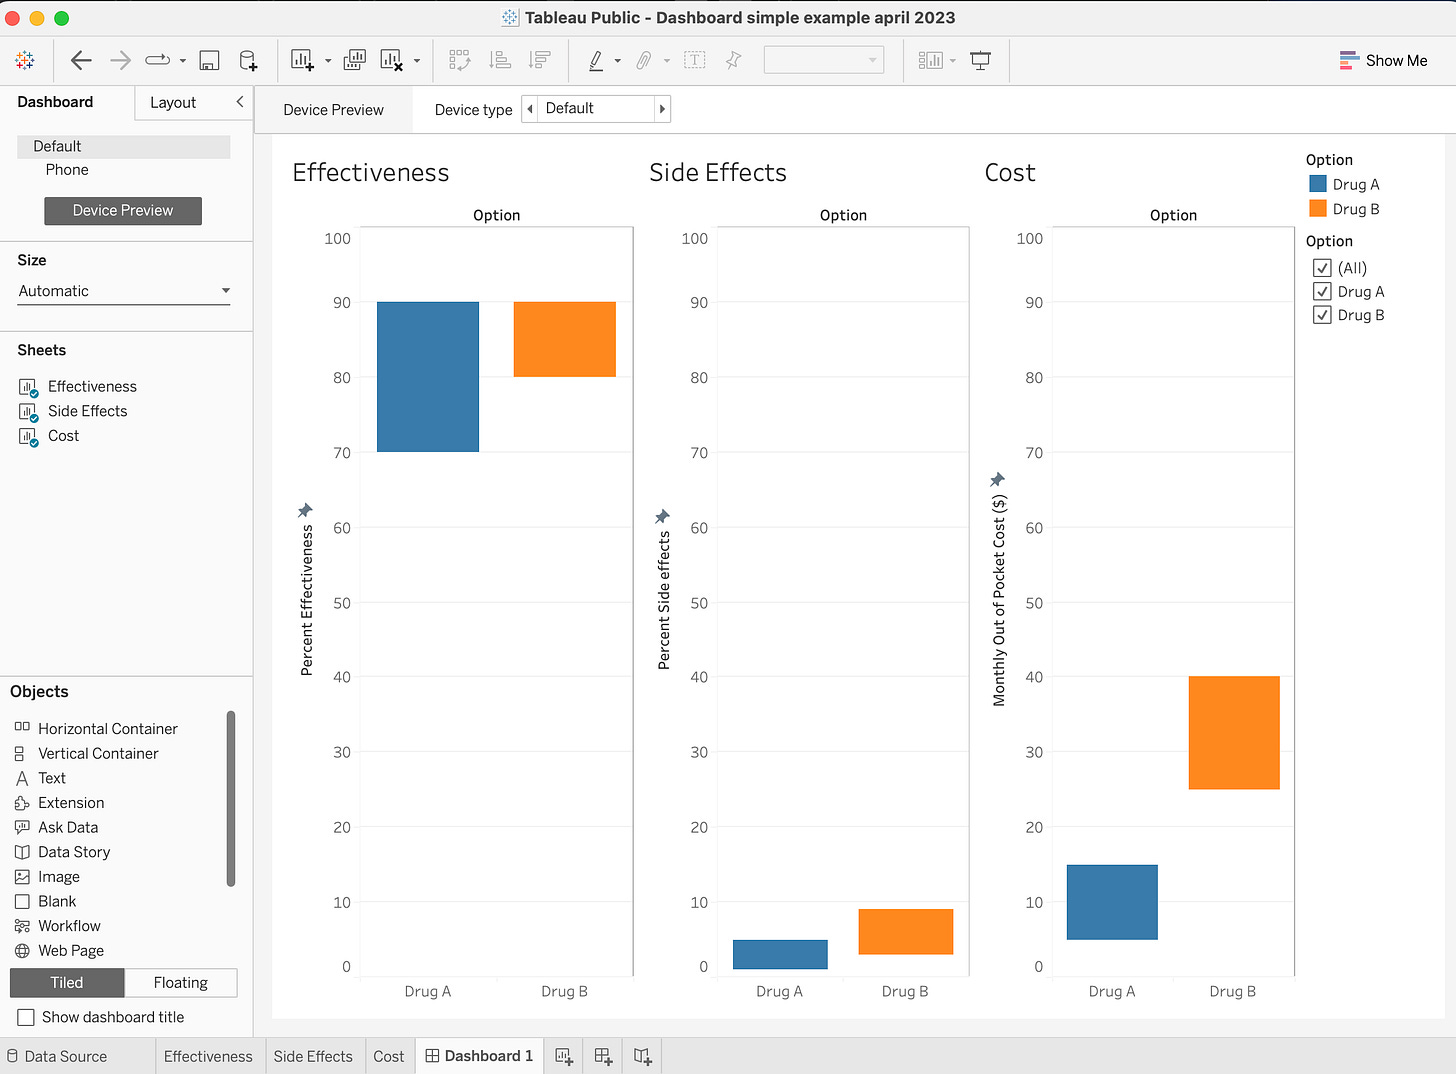Add a new dashboard via the bottom icon
This screenshot has height=1074, width=1456.
[602, 1055]
